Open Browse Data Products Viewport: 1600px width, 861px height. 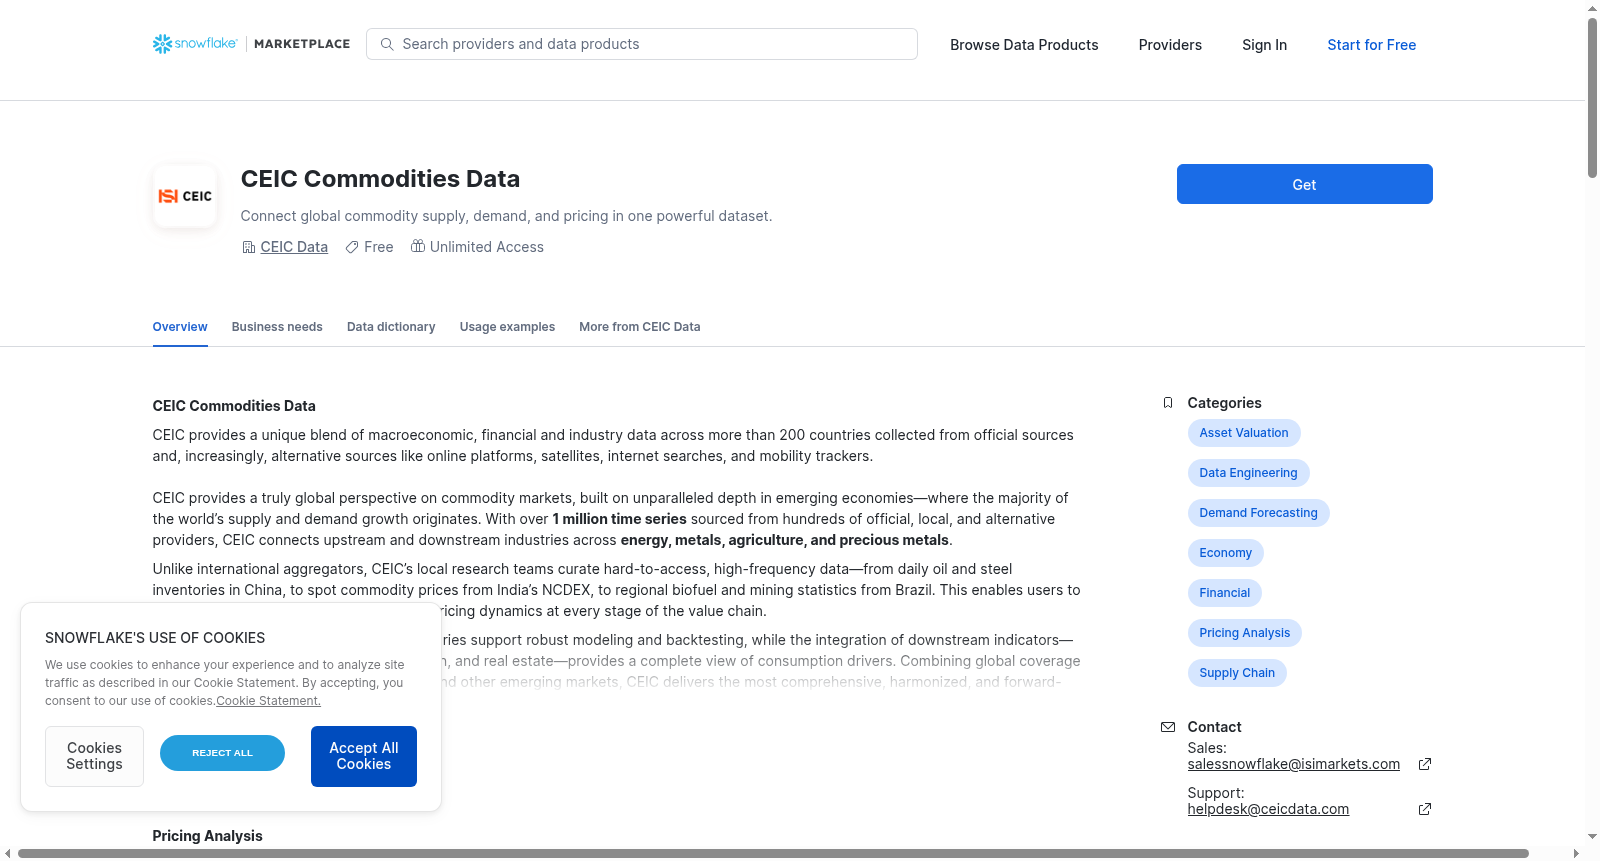(x=1024, y=45)
